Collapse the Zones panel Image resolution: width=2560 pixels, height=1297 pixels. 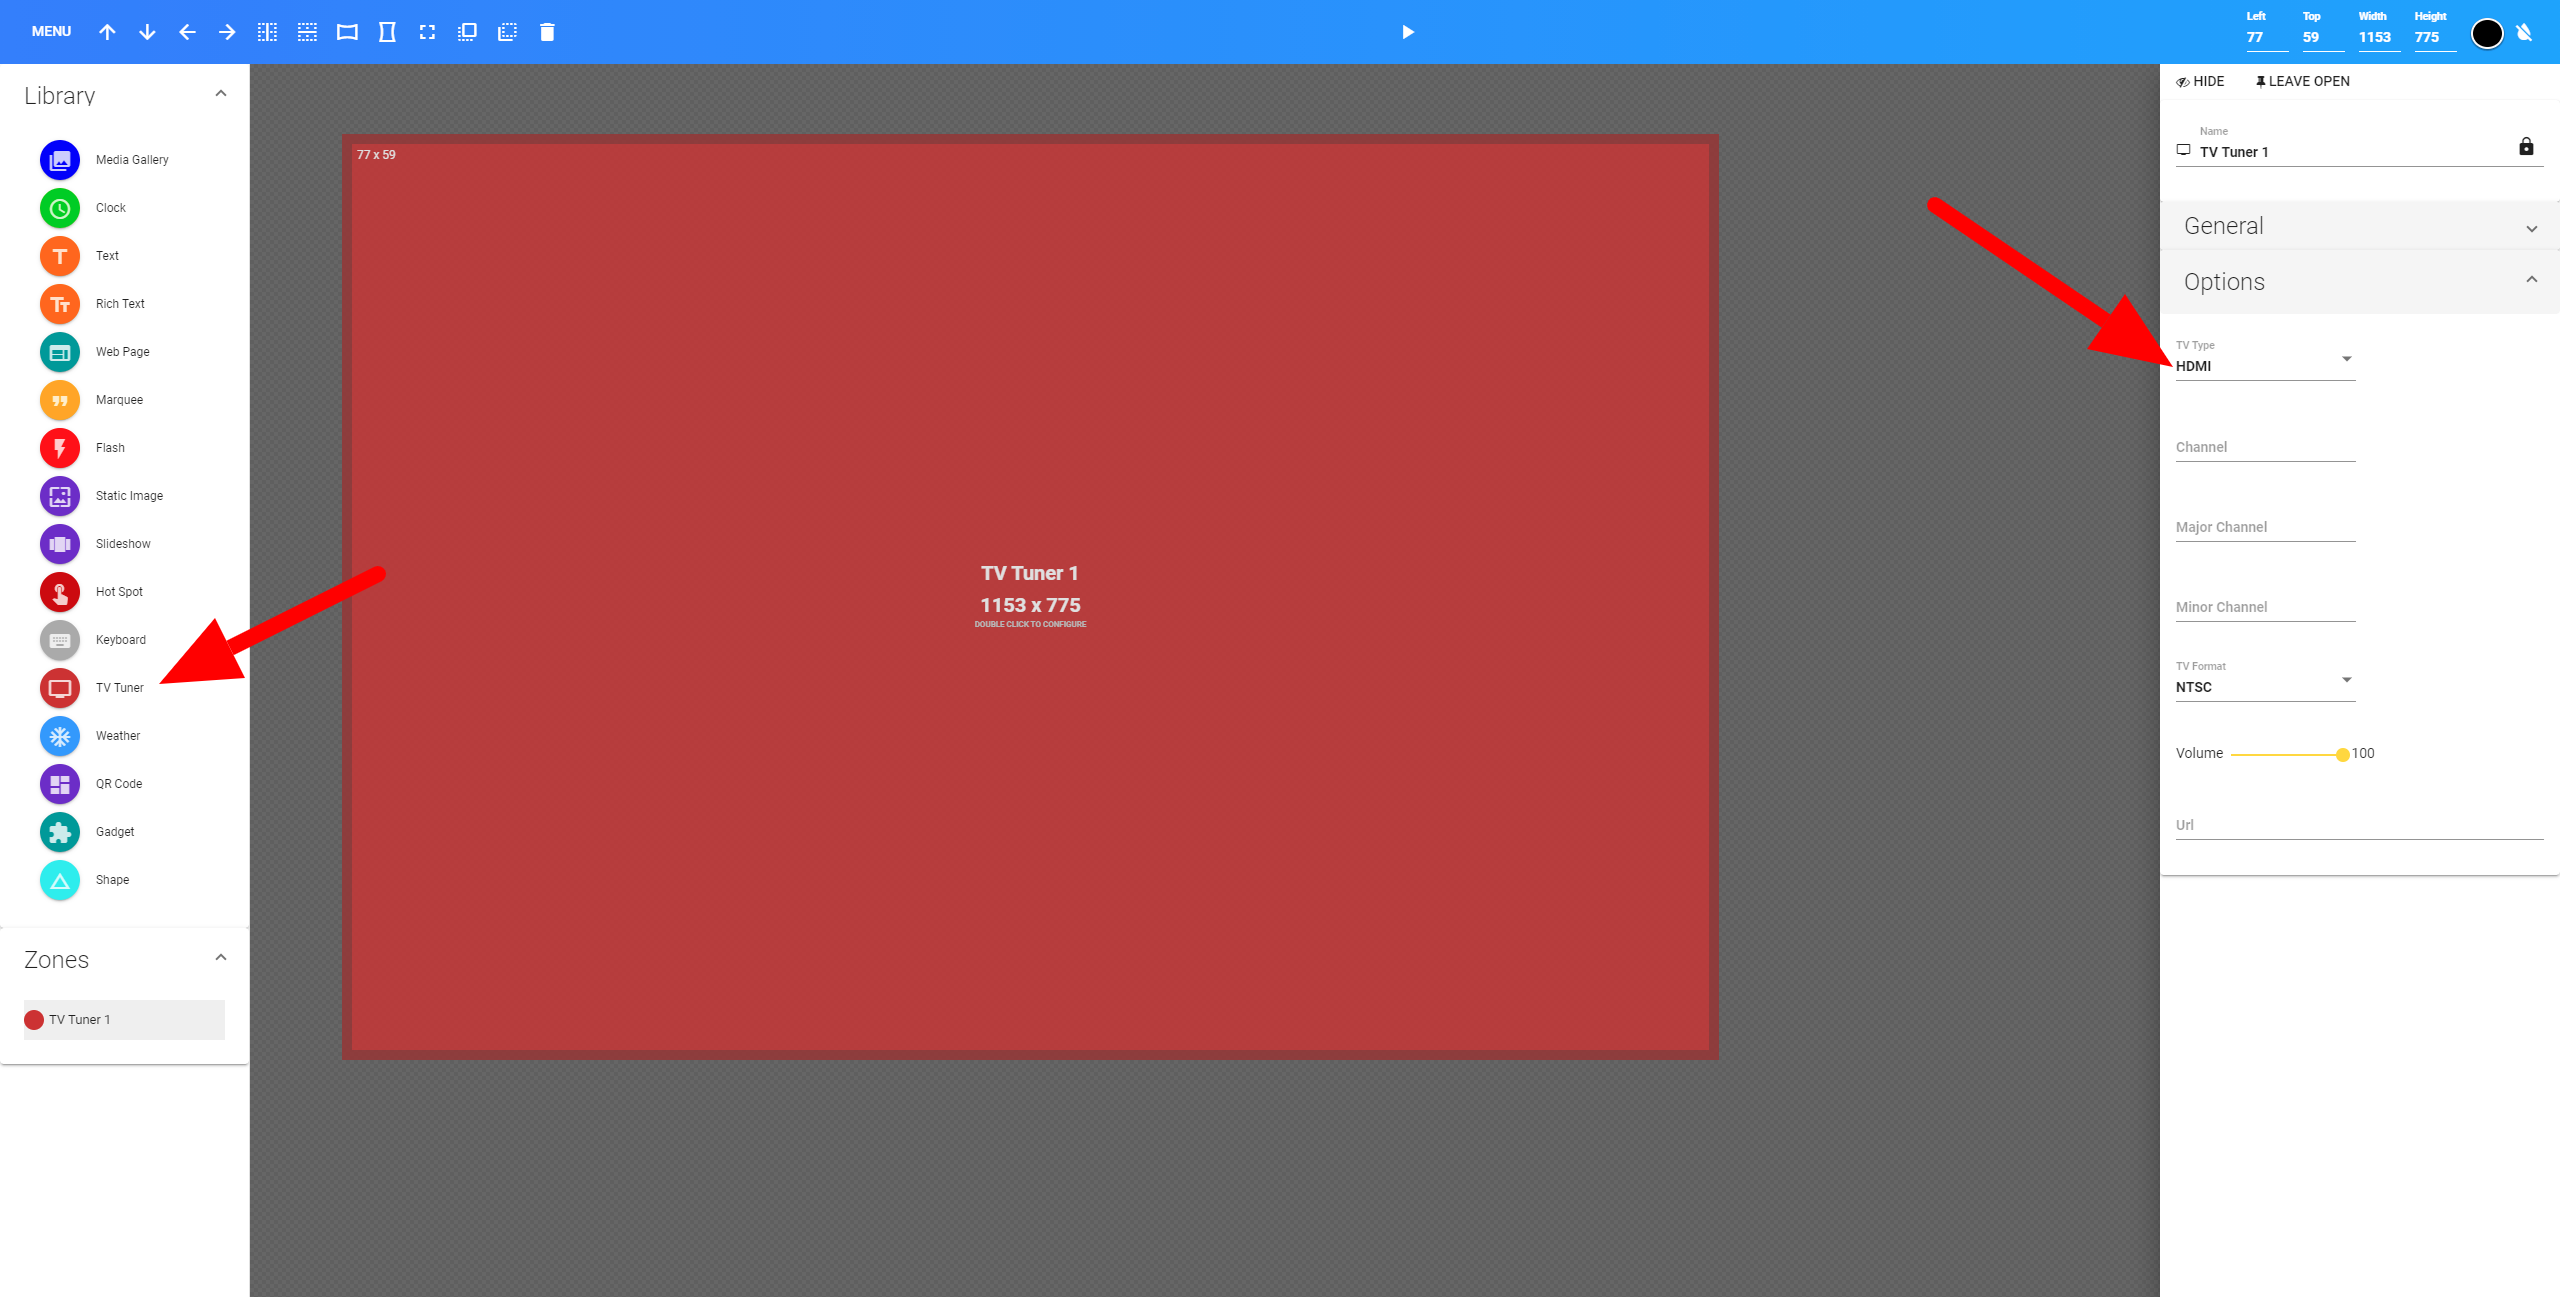221,958
